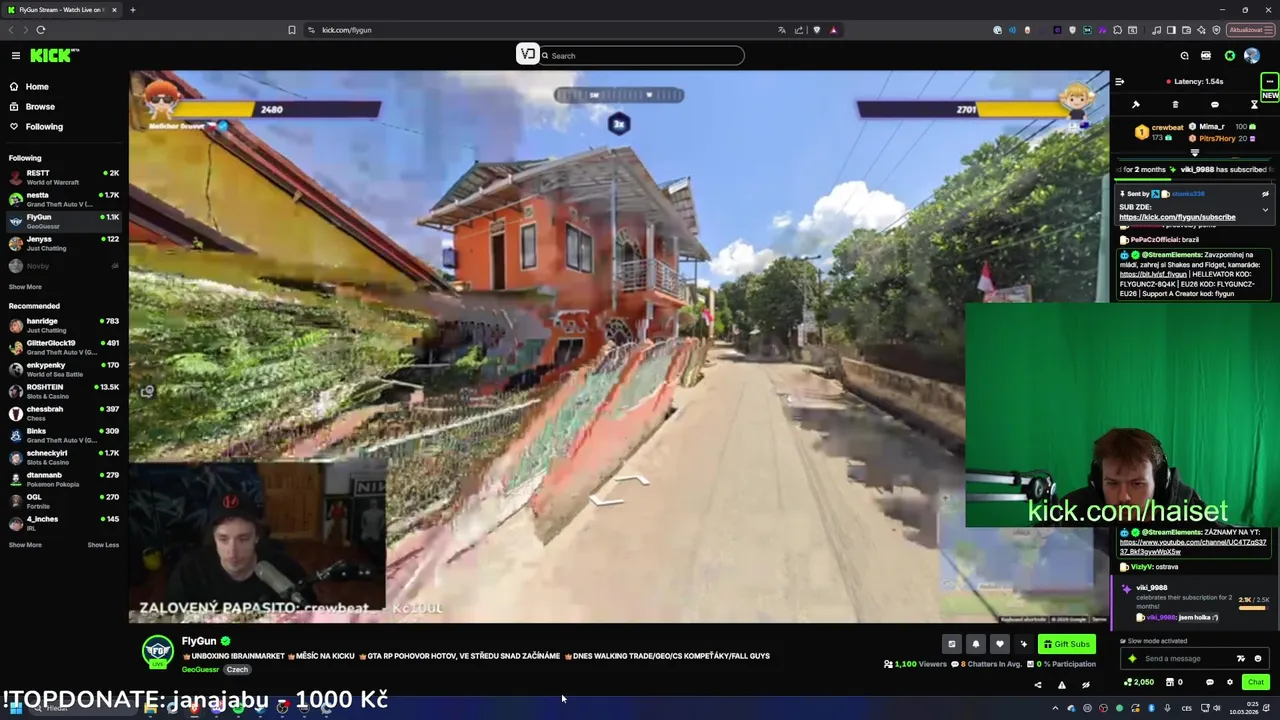Click the green Chat send button
Screen dimensions: 1280x720
tap(1256, 682)
